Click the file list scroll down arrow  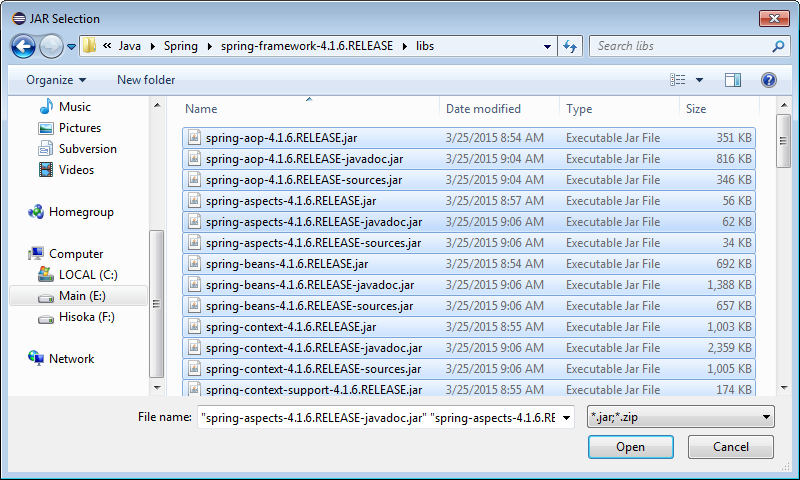[x=784, y=388]
